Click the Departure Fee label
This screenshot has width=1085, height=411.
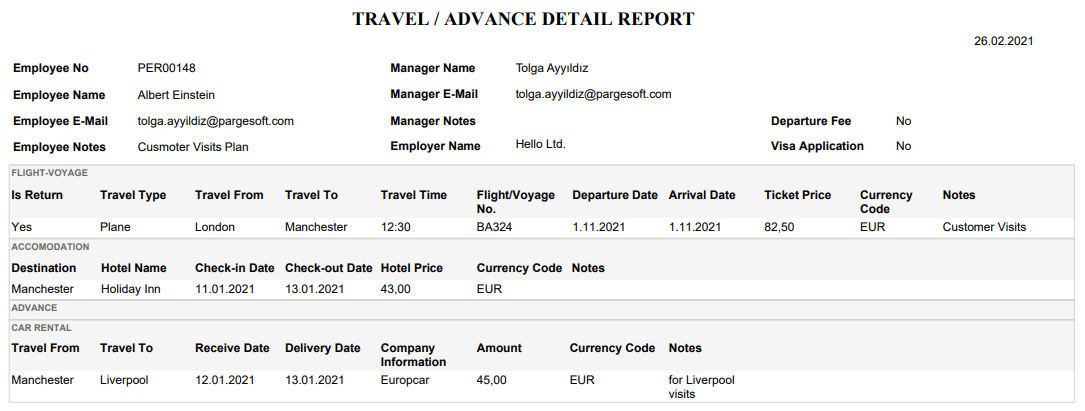click(x=810, y=121)
